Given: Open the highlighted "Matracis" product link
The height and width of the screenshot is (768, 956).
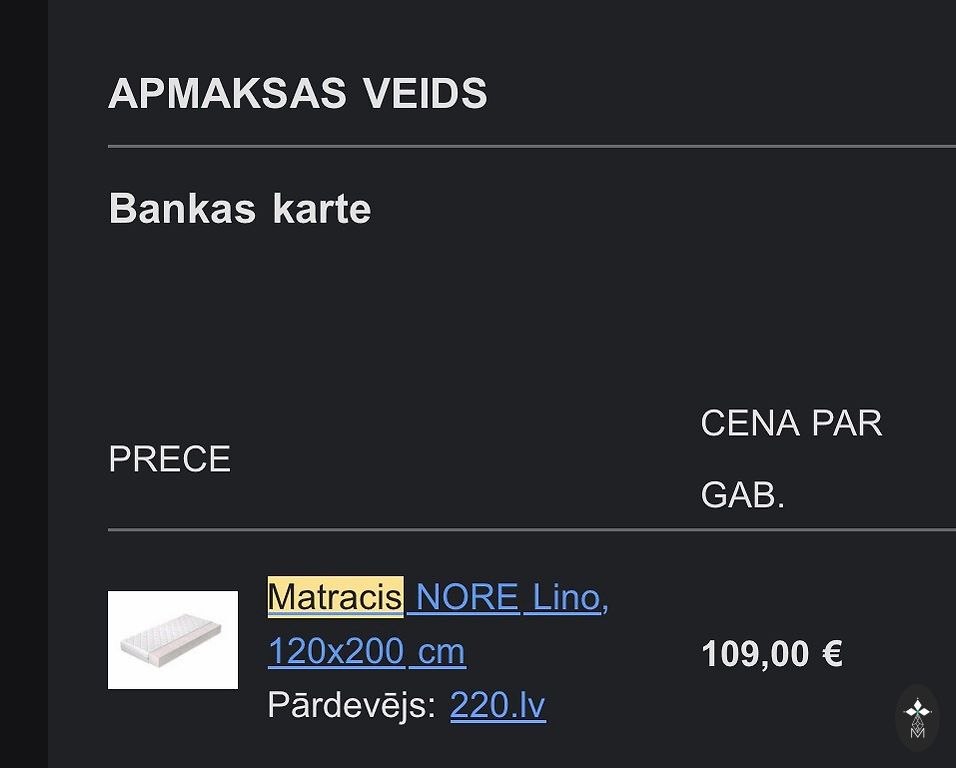Looking at the screenshot, I should click(x=335, y=597).
